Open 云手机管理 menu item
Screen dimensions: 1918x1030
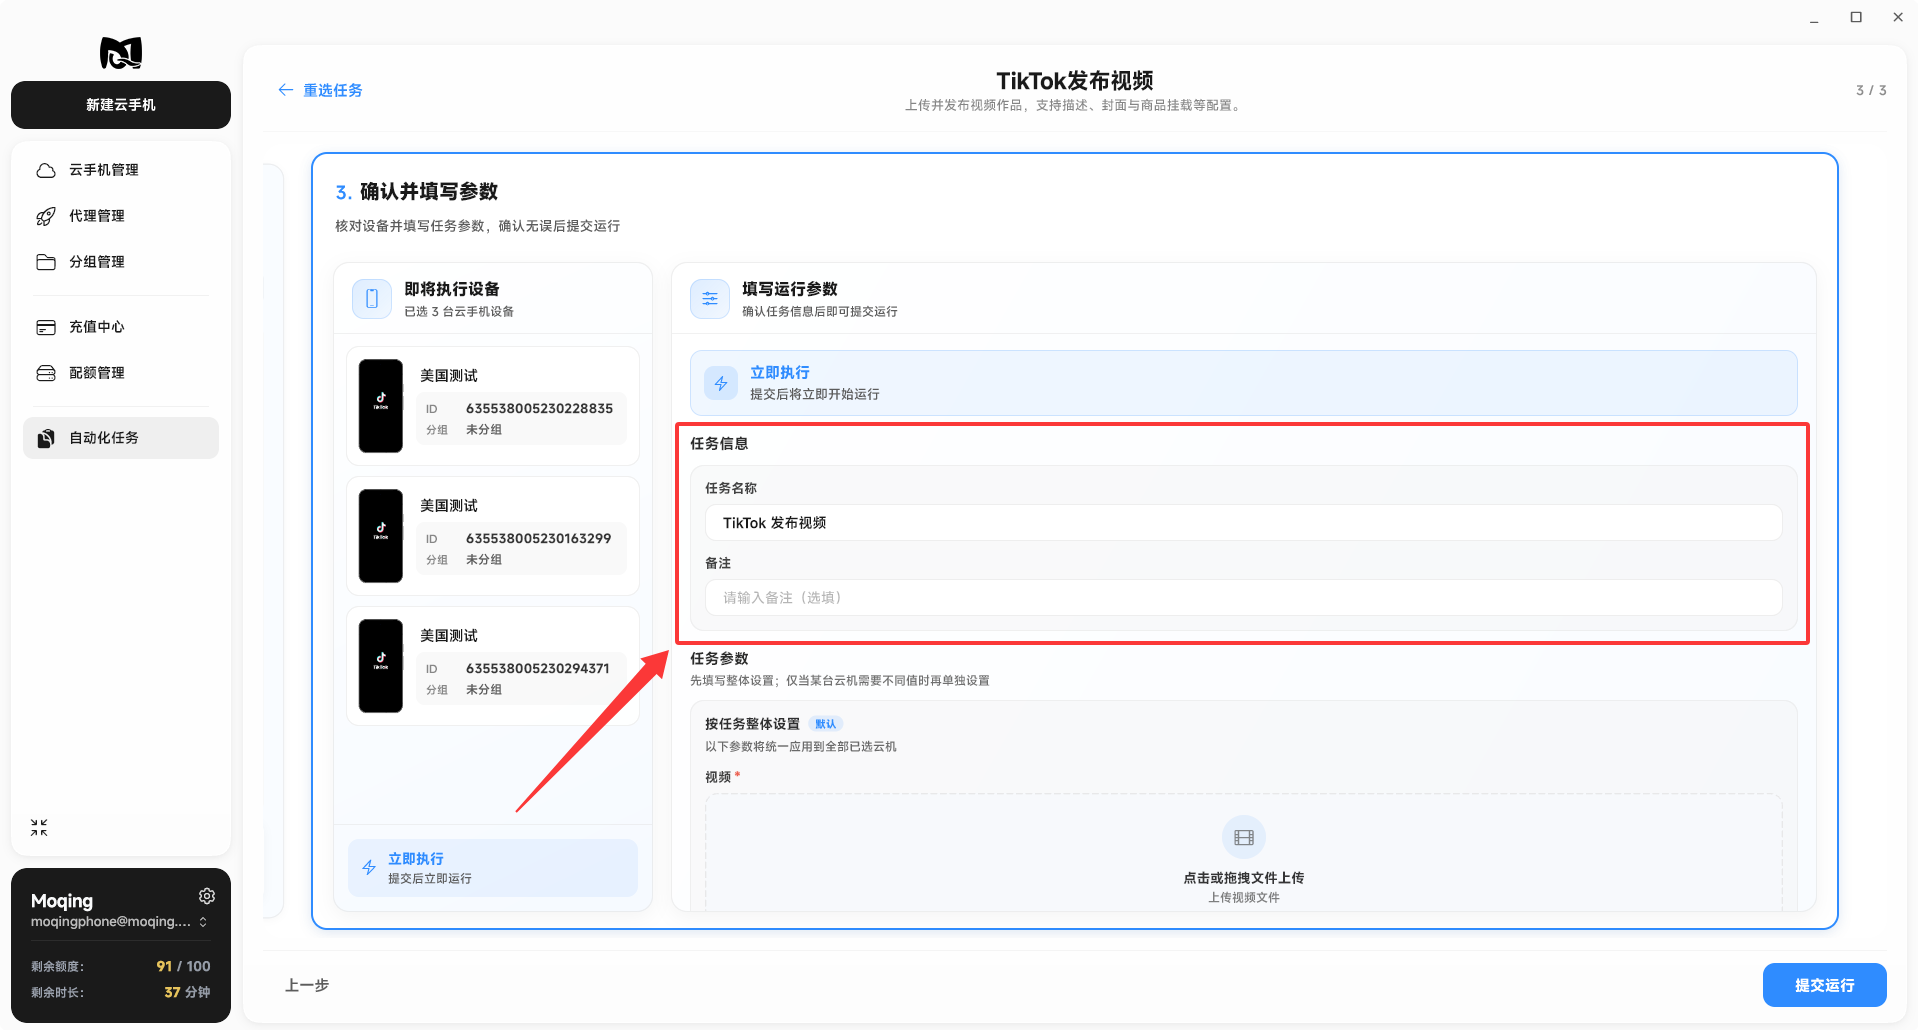pyautogui.click(x=121, y=170)
